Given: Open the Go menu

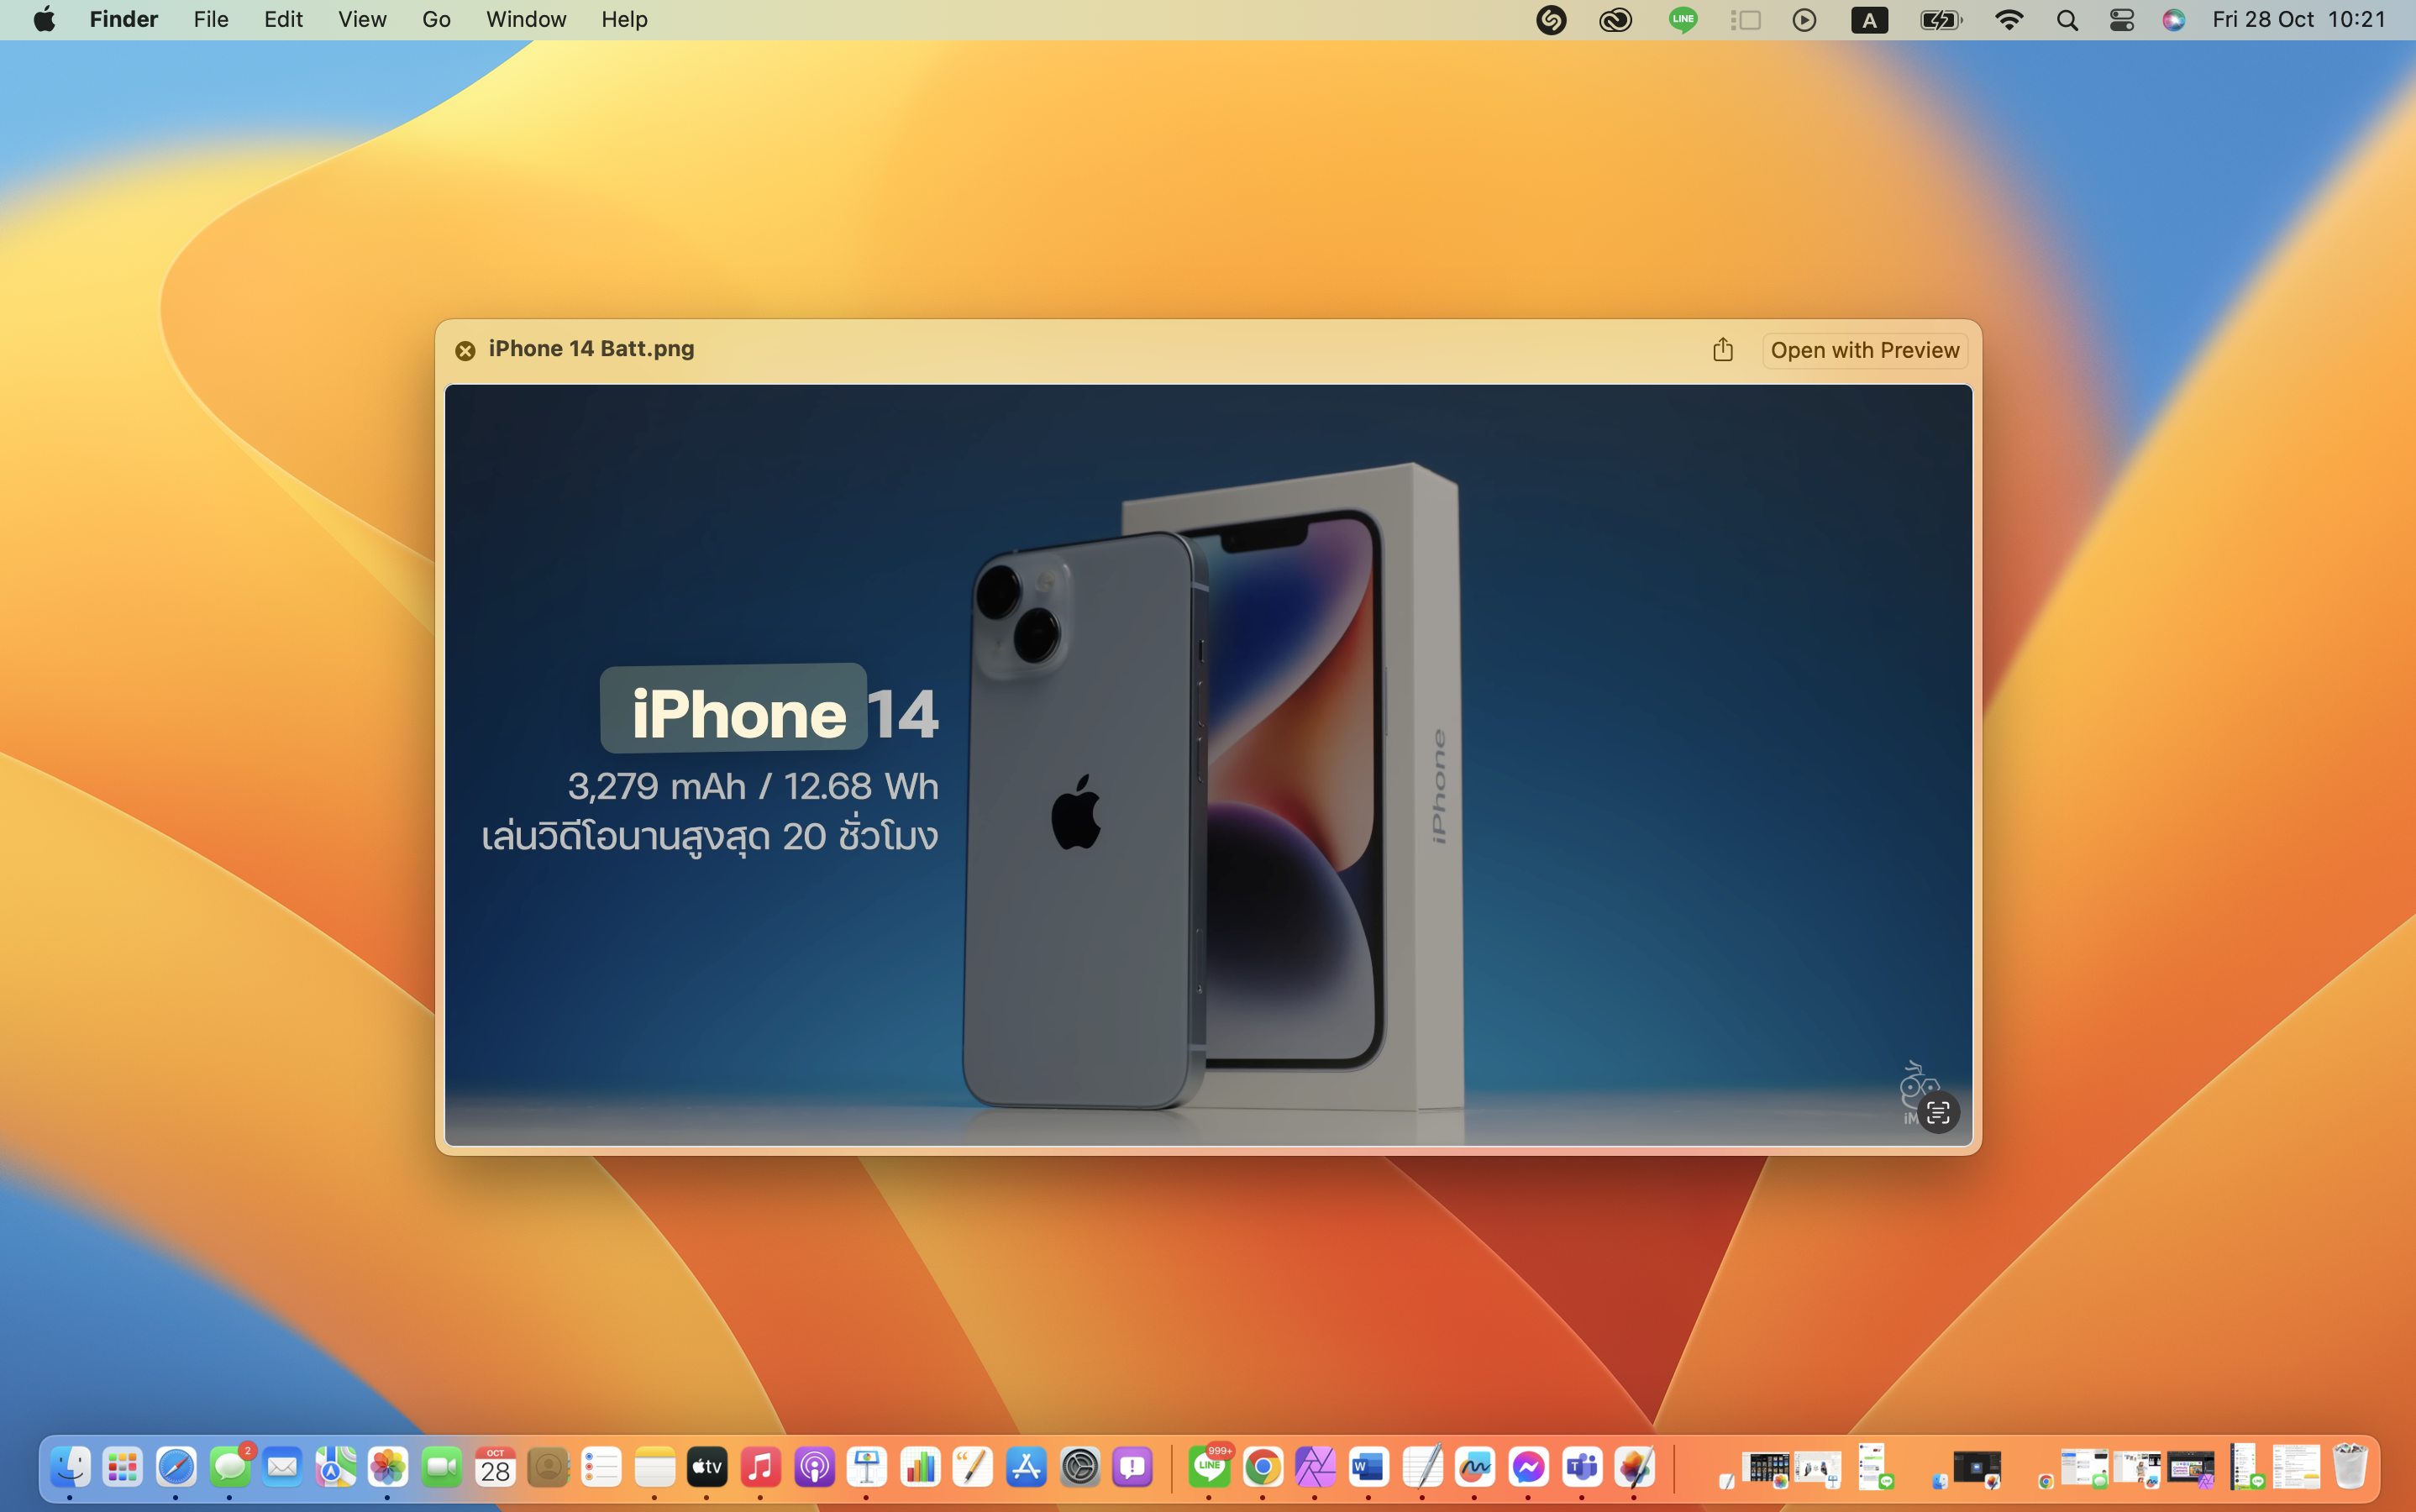Looking at the screenshot, I should tap(436, 20).
